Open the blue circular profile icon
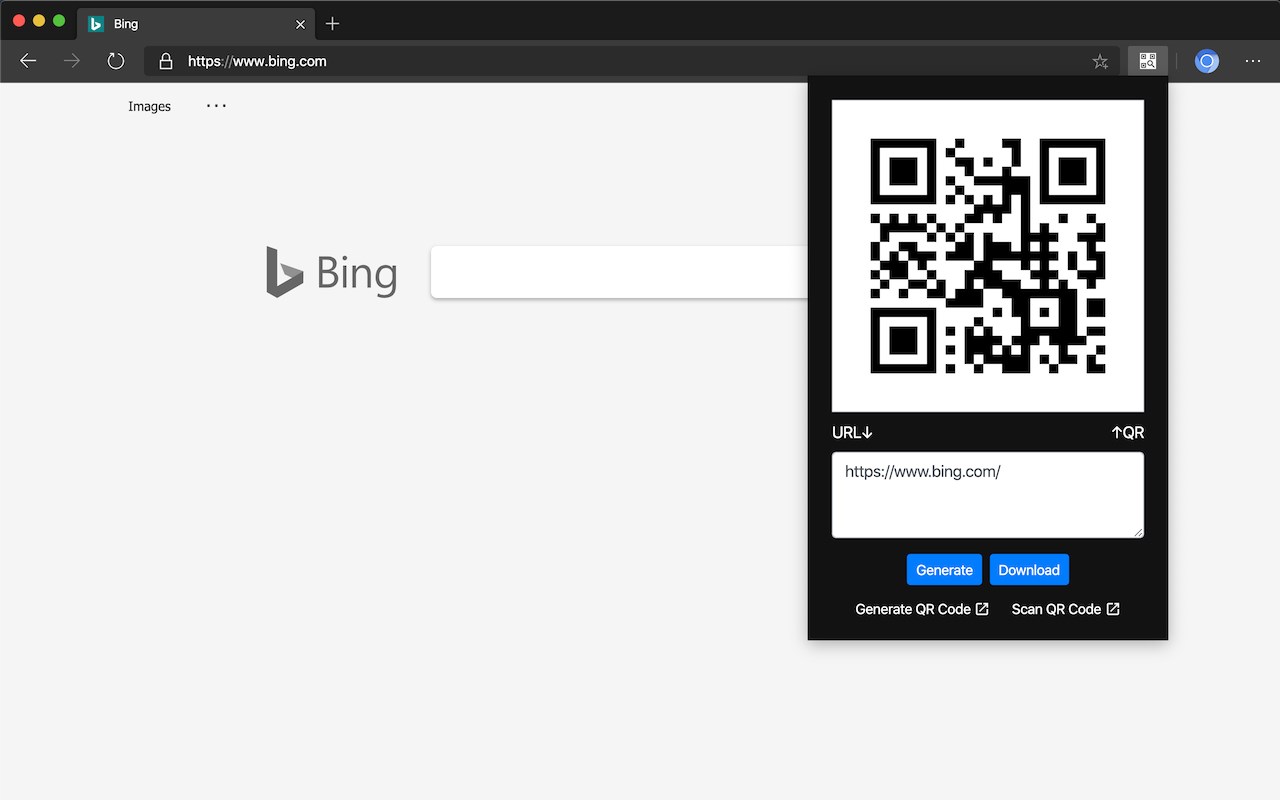The width and height of the screenshot is (1280, 800). point(1207,61)
